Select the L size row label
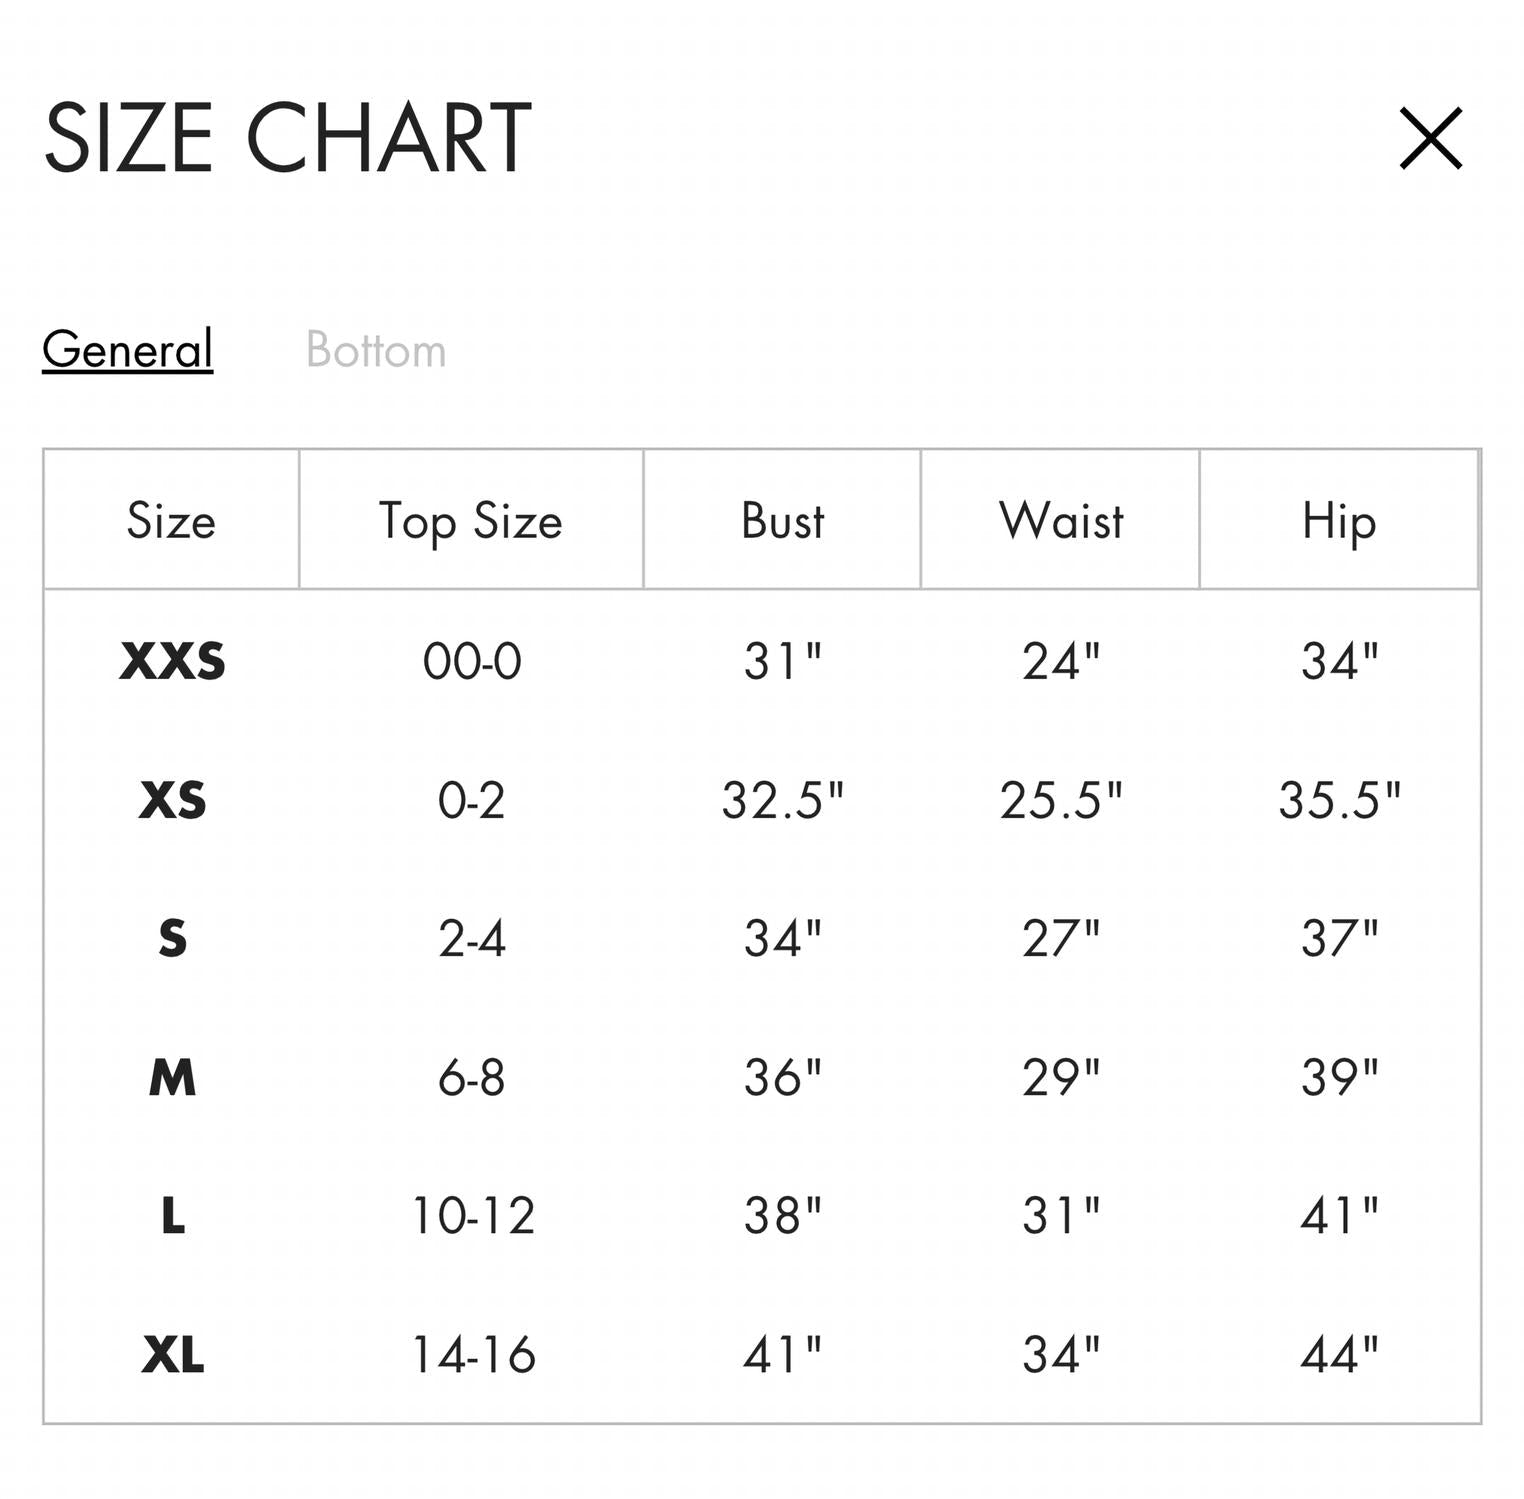This screenshot has width=1524, height=1499. [172, 1216]
